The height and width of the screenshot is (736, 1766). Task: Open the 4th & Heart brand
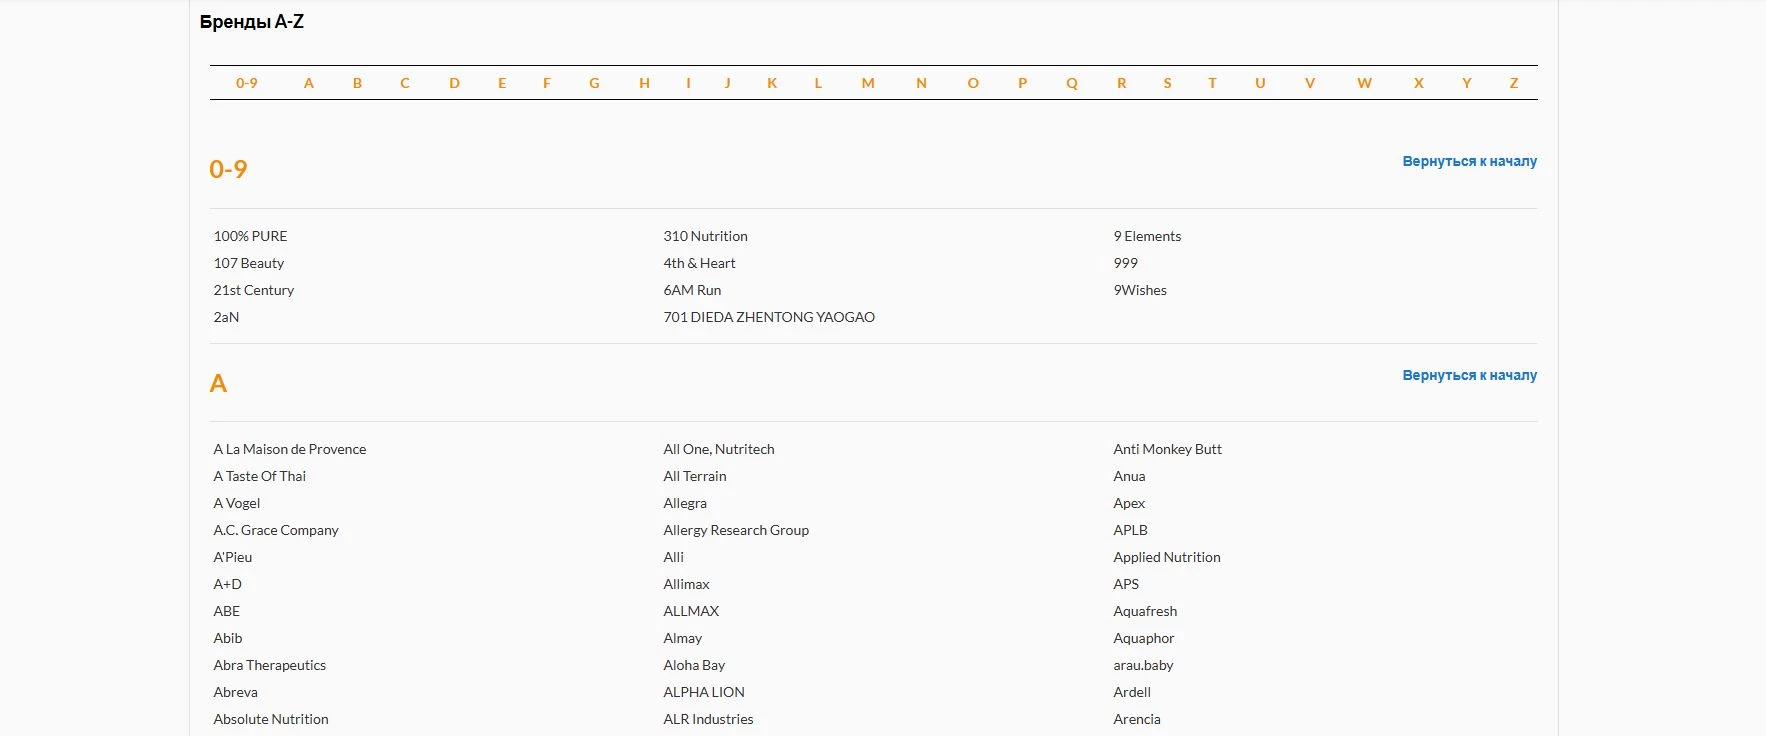click(x=698, y=263)
